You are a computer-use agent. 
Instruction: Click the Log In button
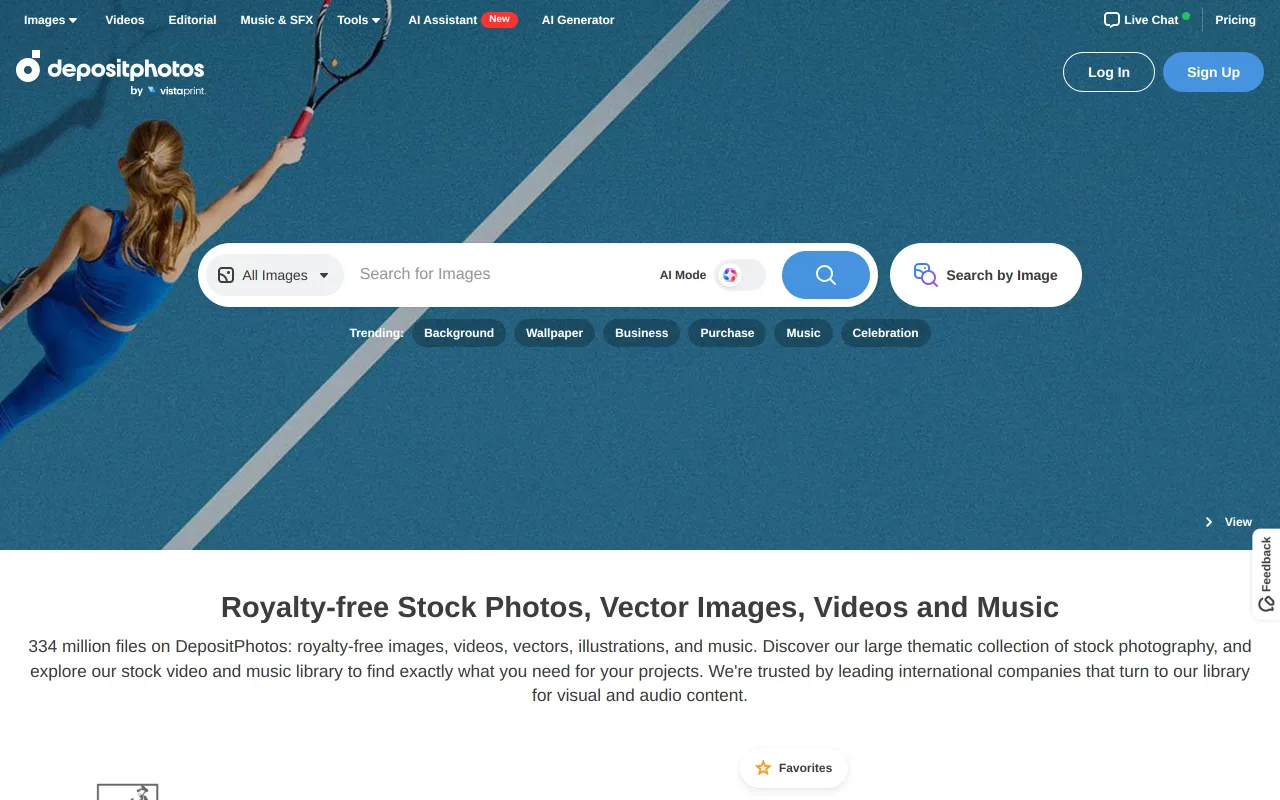[1108, 72]
